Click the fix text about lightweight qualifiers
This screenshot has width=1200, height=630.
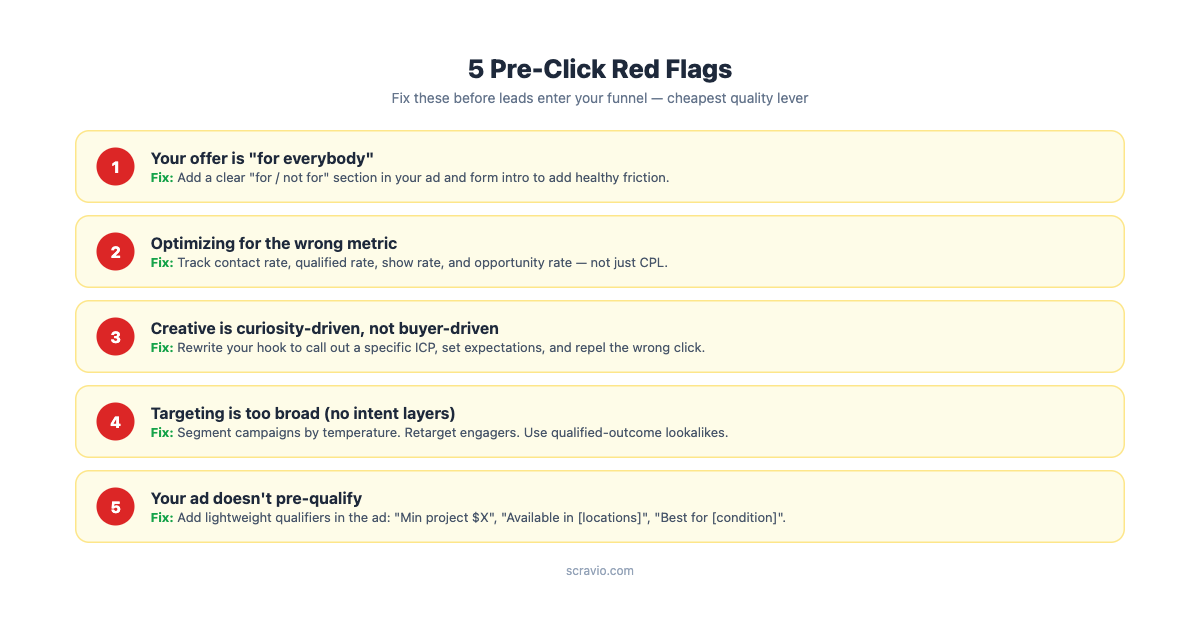tap(481, 518)
